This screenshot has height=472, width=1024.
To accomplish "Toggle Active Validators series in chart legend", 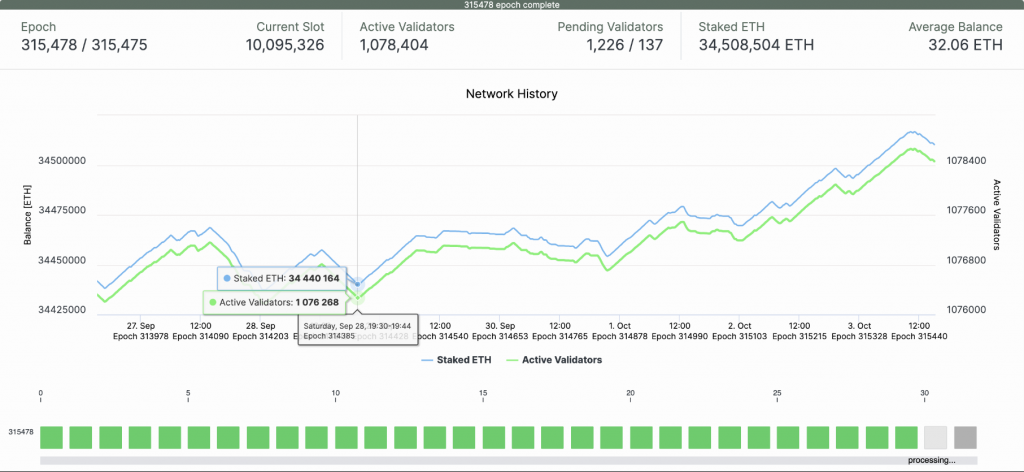I will [x=554, y=360].
